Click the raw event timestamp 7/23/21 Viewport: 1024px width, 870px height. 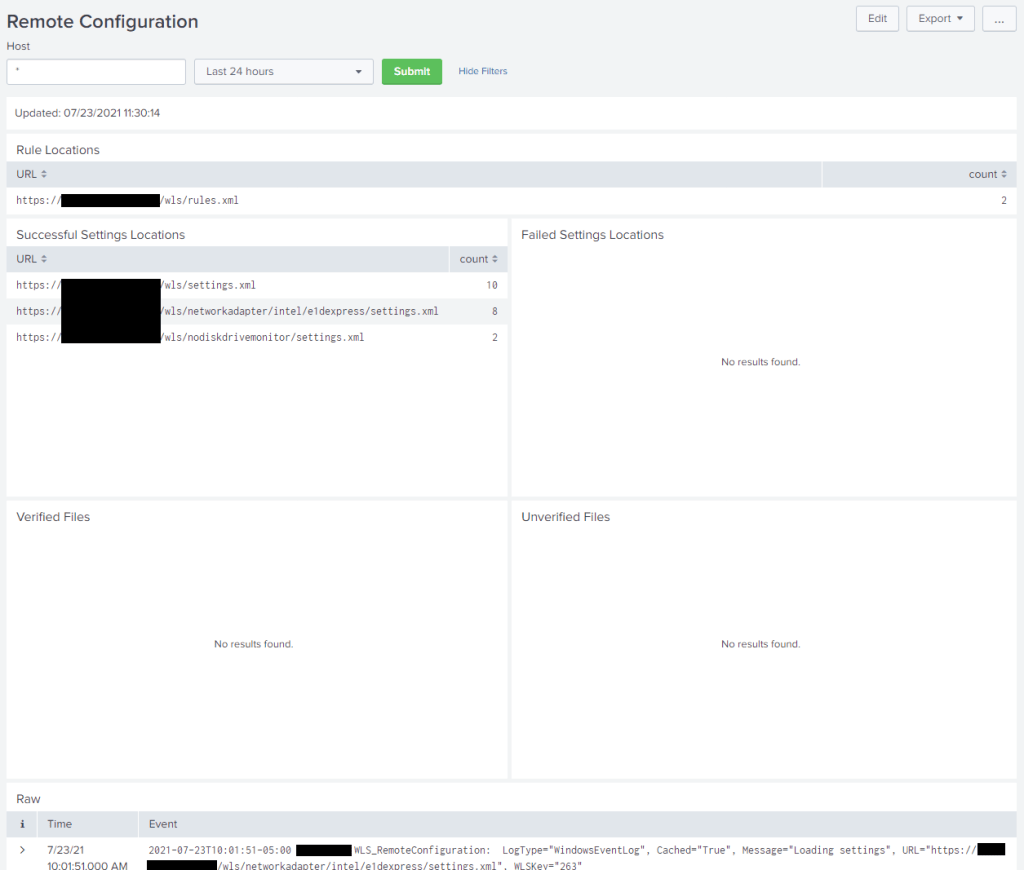67,850
